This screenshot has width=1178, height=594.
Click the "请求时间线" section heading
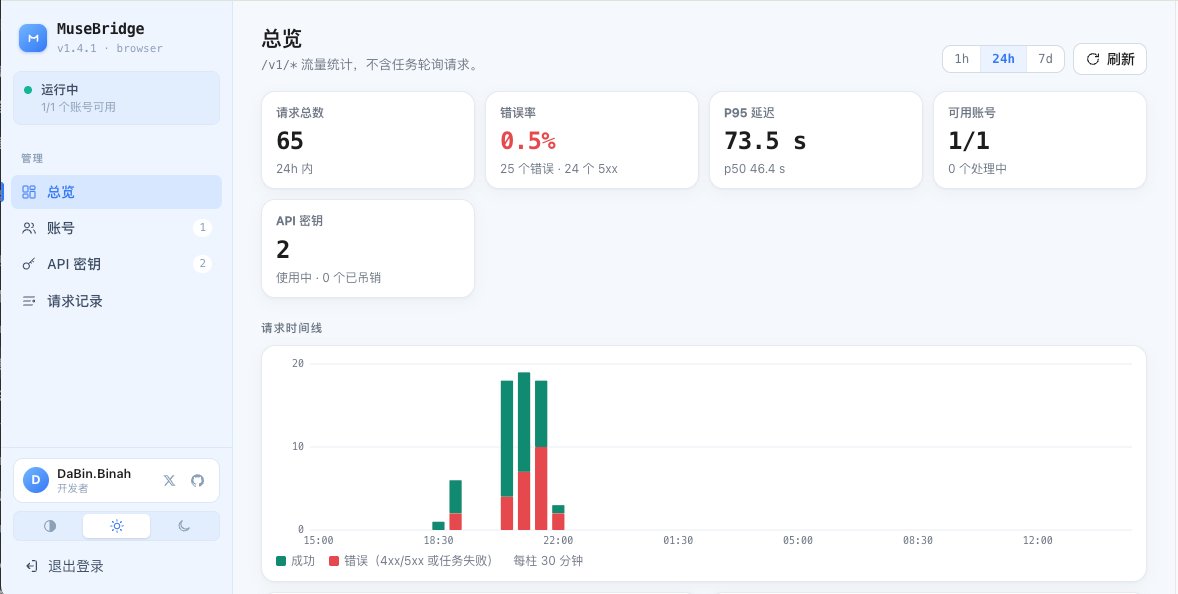click(291, 328)
